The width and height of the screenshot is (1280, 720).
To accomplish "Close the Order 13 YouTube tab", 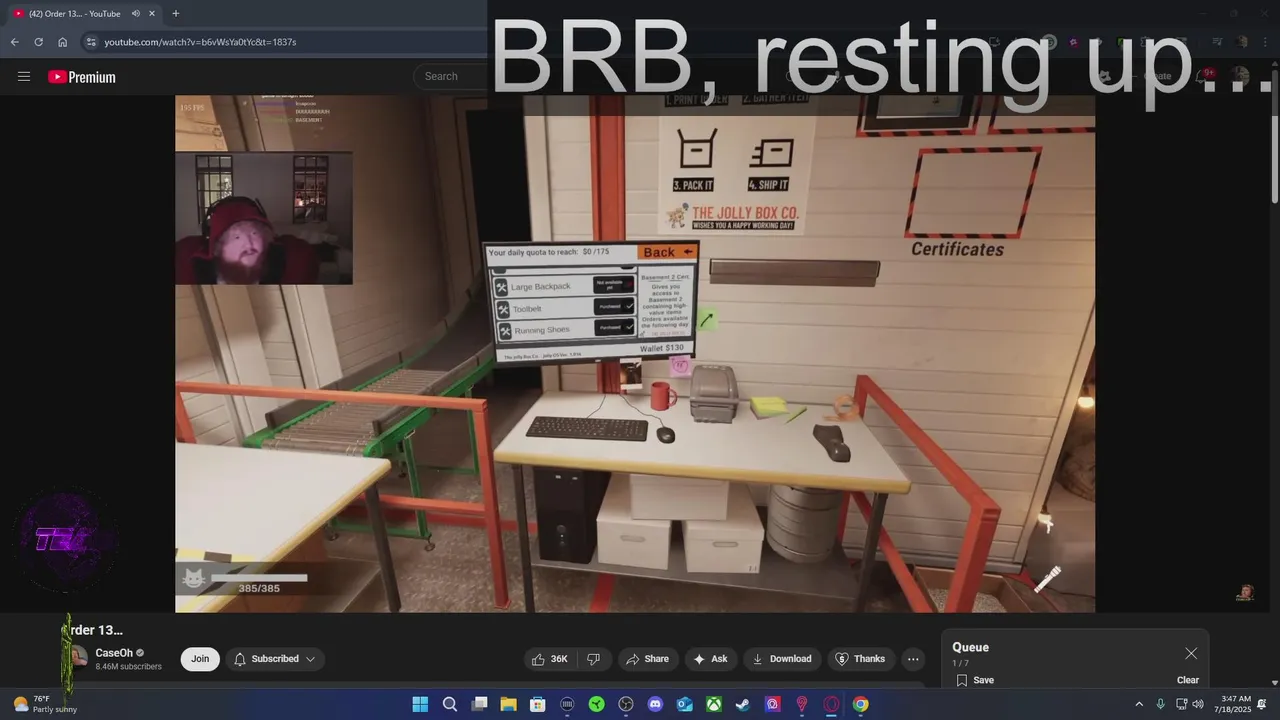I will point(151,13).
